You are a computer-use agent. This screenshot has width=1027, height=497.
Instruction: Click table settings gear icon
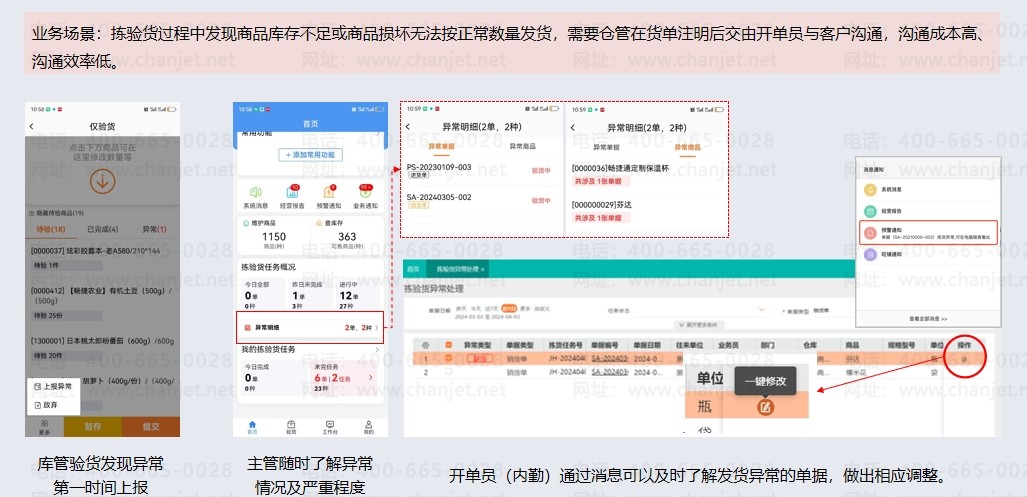pos(425,344)
